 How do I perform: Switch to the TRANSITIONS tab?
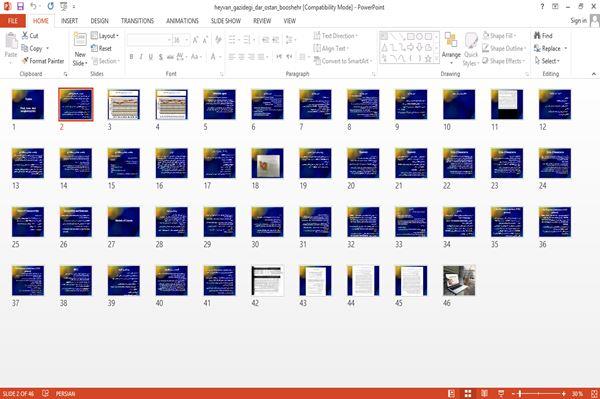tap(137, 21)
